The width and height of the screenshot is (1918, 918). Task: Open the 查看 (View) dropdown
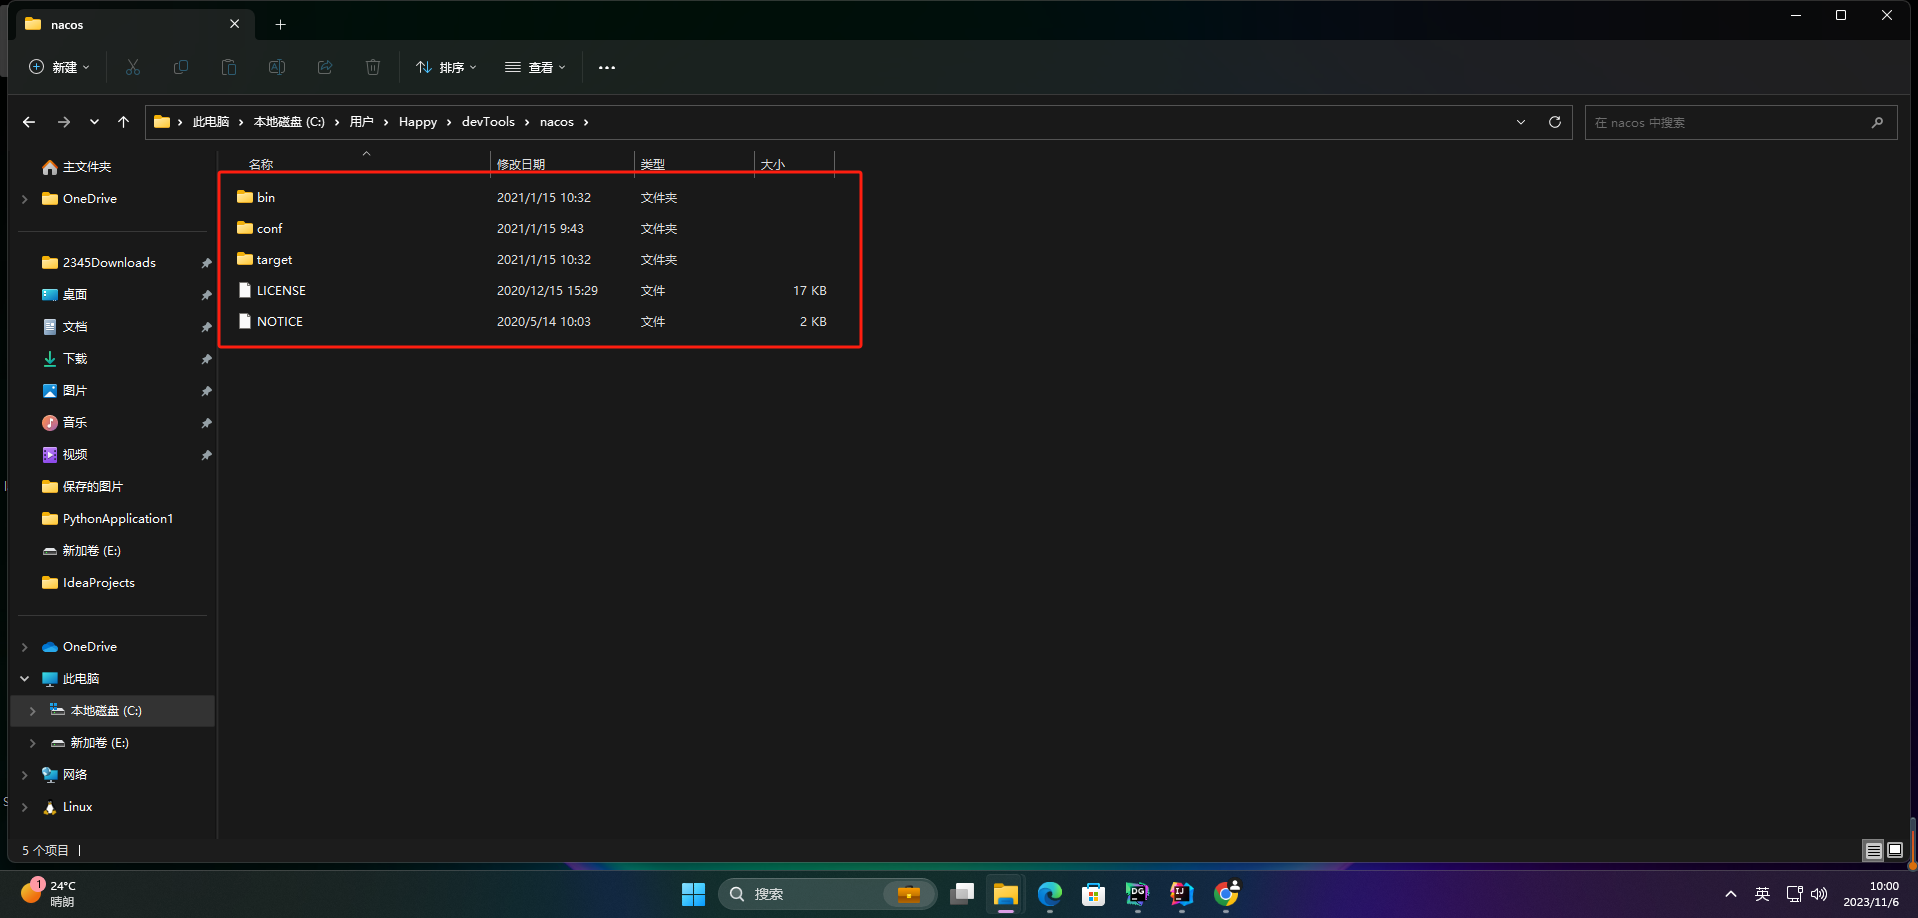click(x=536, y=67)
